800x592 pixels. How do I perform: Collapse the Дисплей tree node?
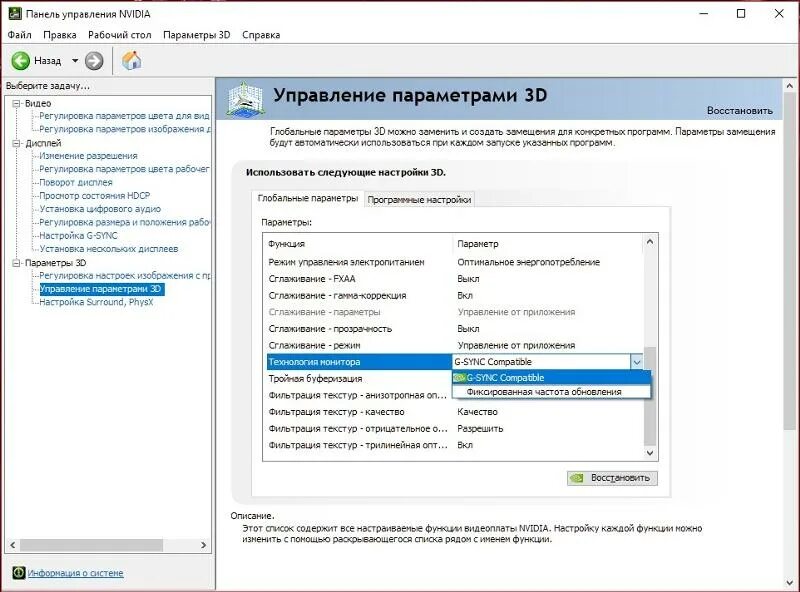(16, 143)
